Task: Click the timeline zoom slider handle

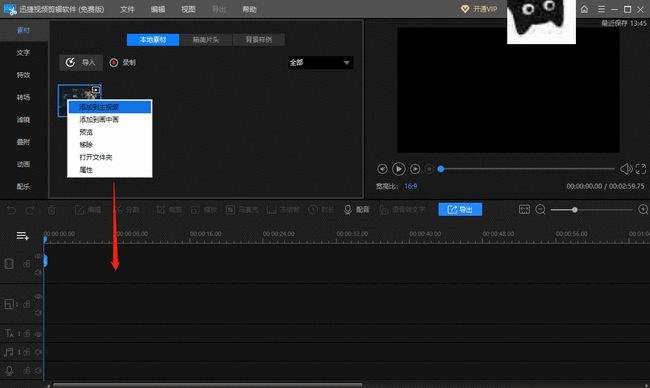Action: point(575,210)
